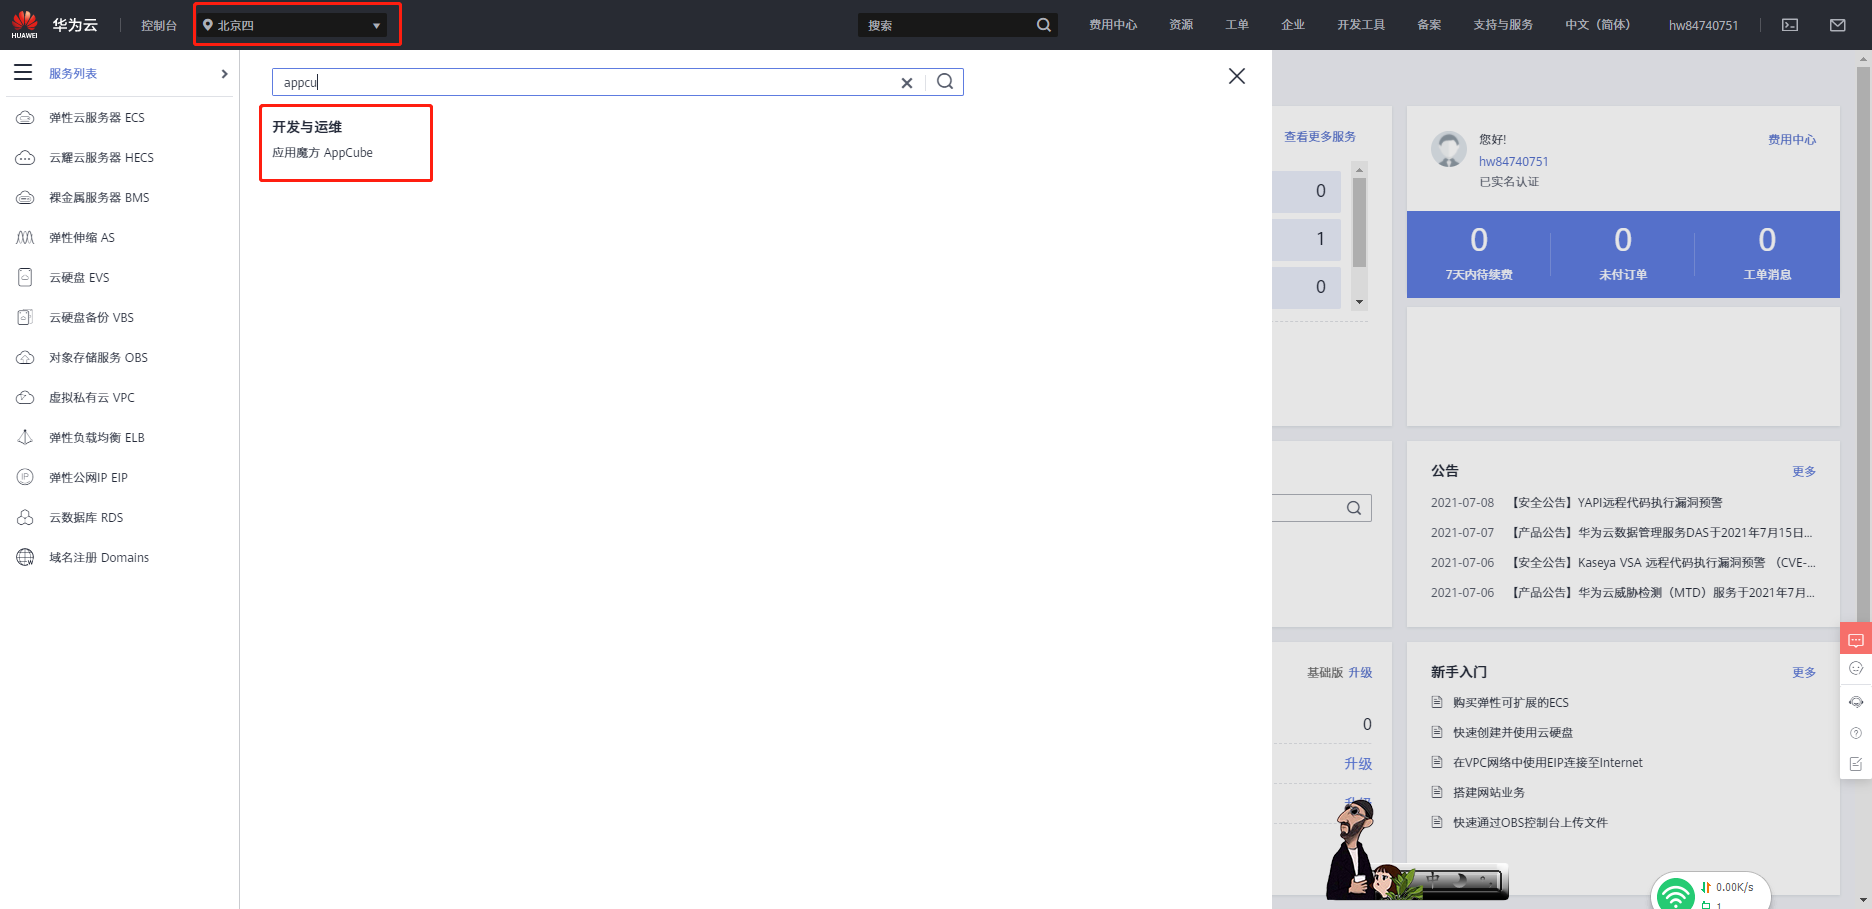Click the OBS object storage icon
Screen dimensions: 1872x909
coord(25,358)
